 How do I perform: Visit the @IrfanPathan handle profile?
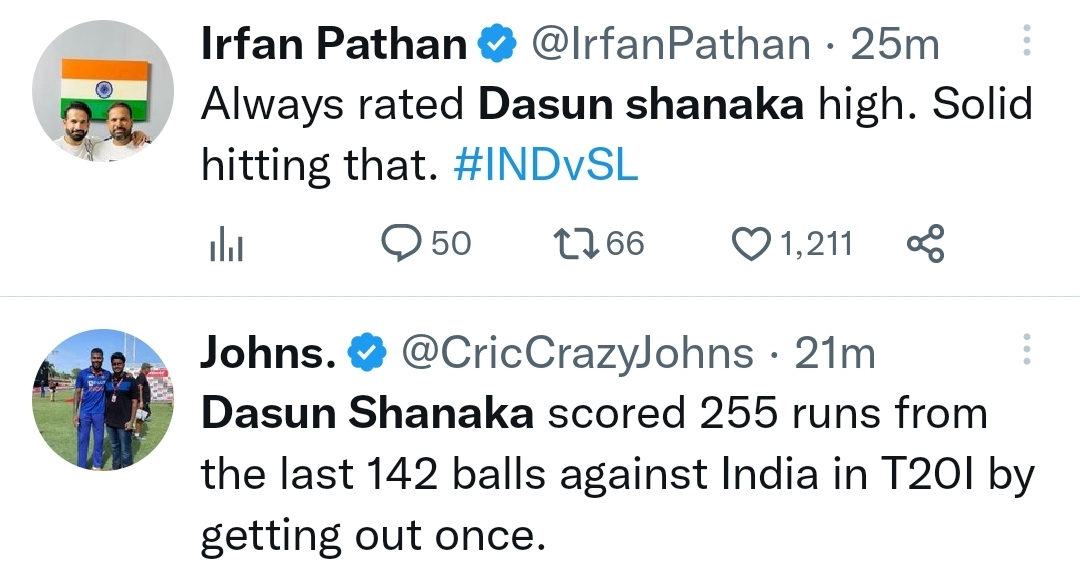click(670, 44)
